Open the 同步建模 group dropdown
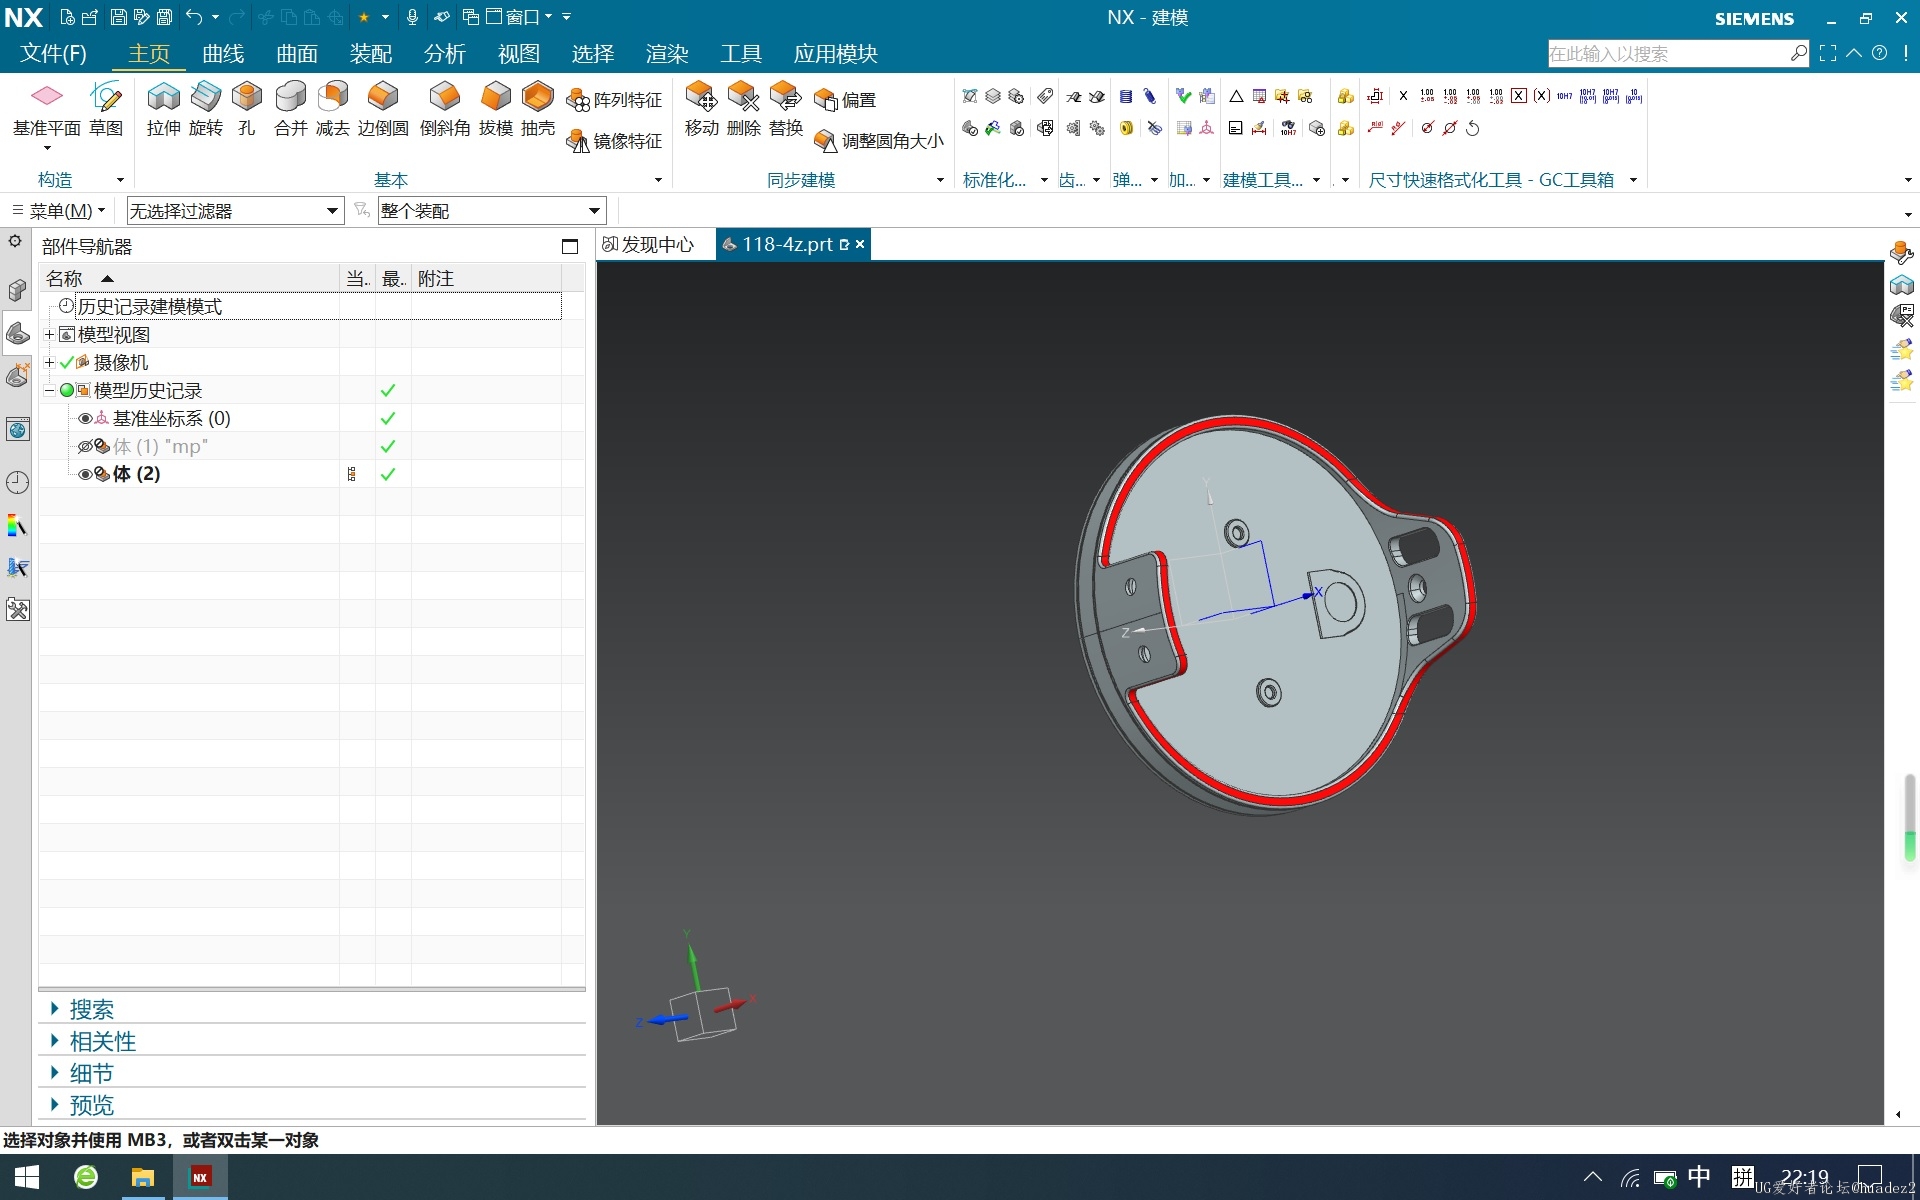The height and width of the screenshot is (1200, 1920). click(x=940, y=180)
